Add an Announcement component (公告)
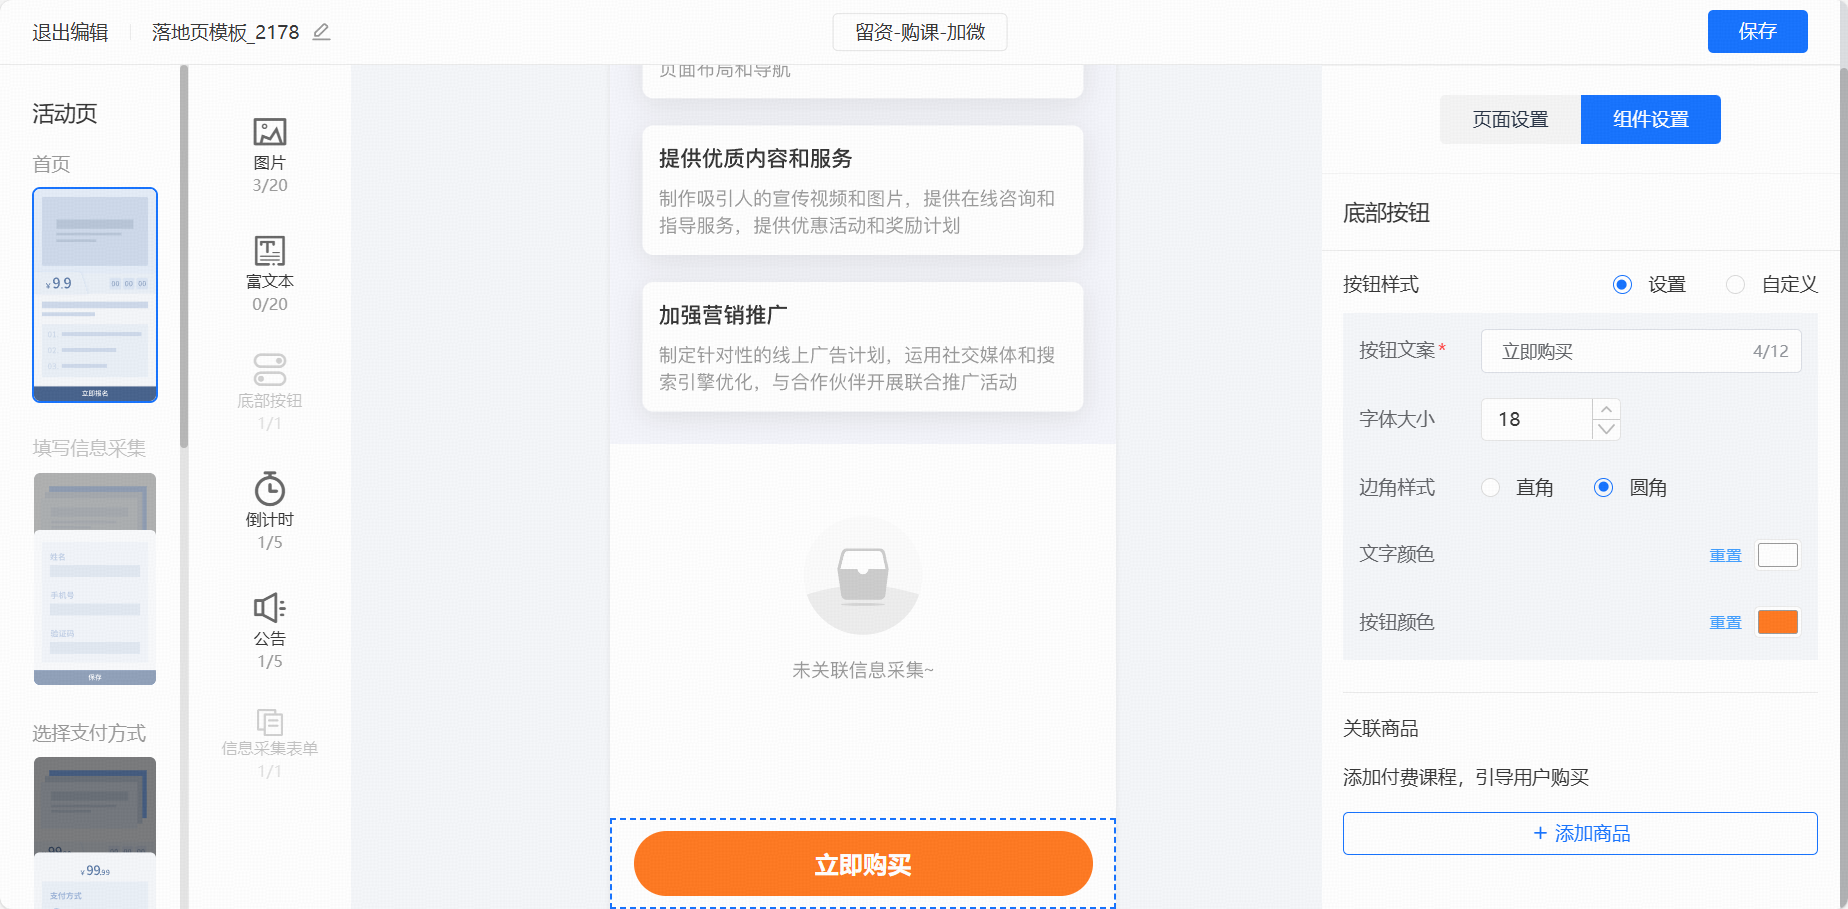Screen dimensions: 1848x909 pyautogui.click(x=270, y=630)
